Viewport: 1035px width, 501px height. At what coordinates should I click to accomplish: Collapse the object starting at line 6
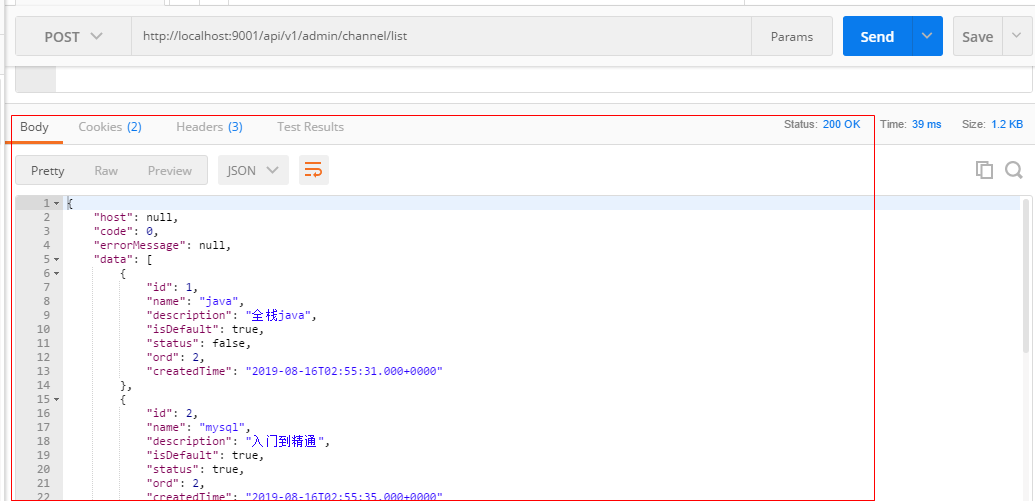point(57,273)
